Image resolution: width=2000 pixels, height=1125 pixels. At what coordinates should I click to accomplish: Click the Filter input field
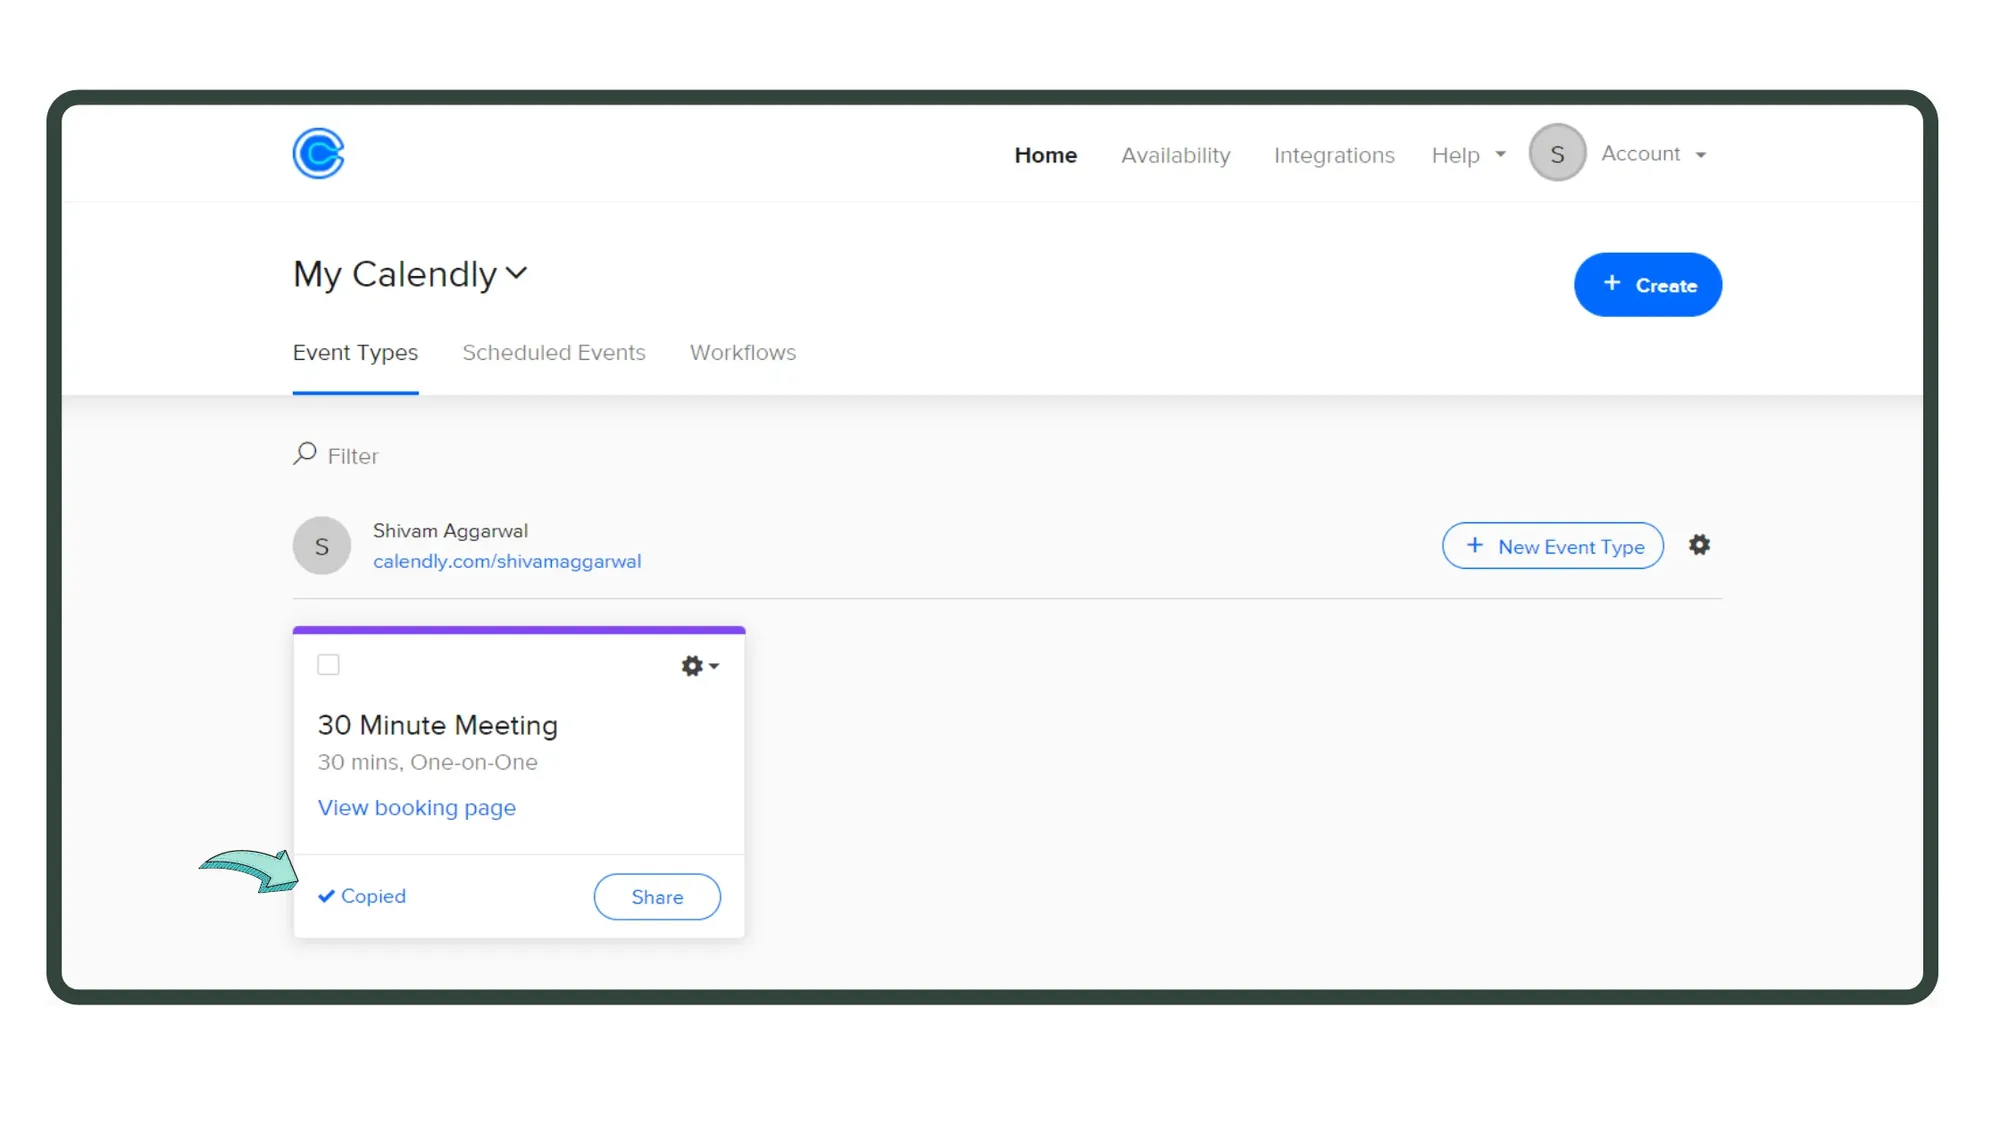point(353,455)
